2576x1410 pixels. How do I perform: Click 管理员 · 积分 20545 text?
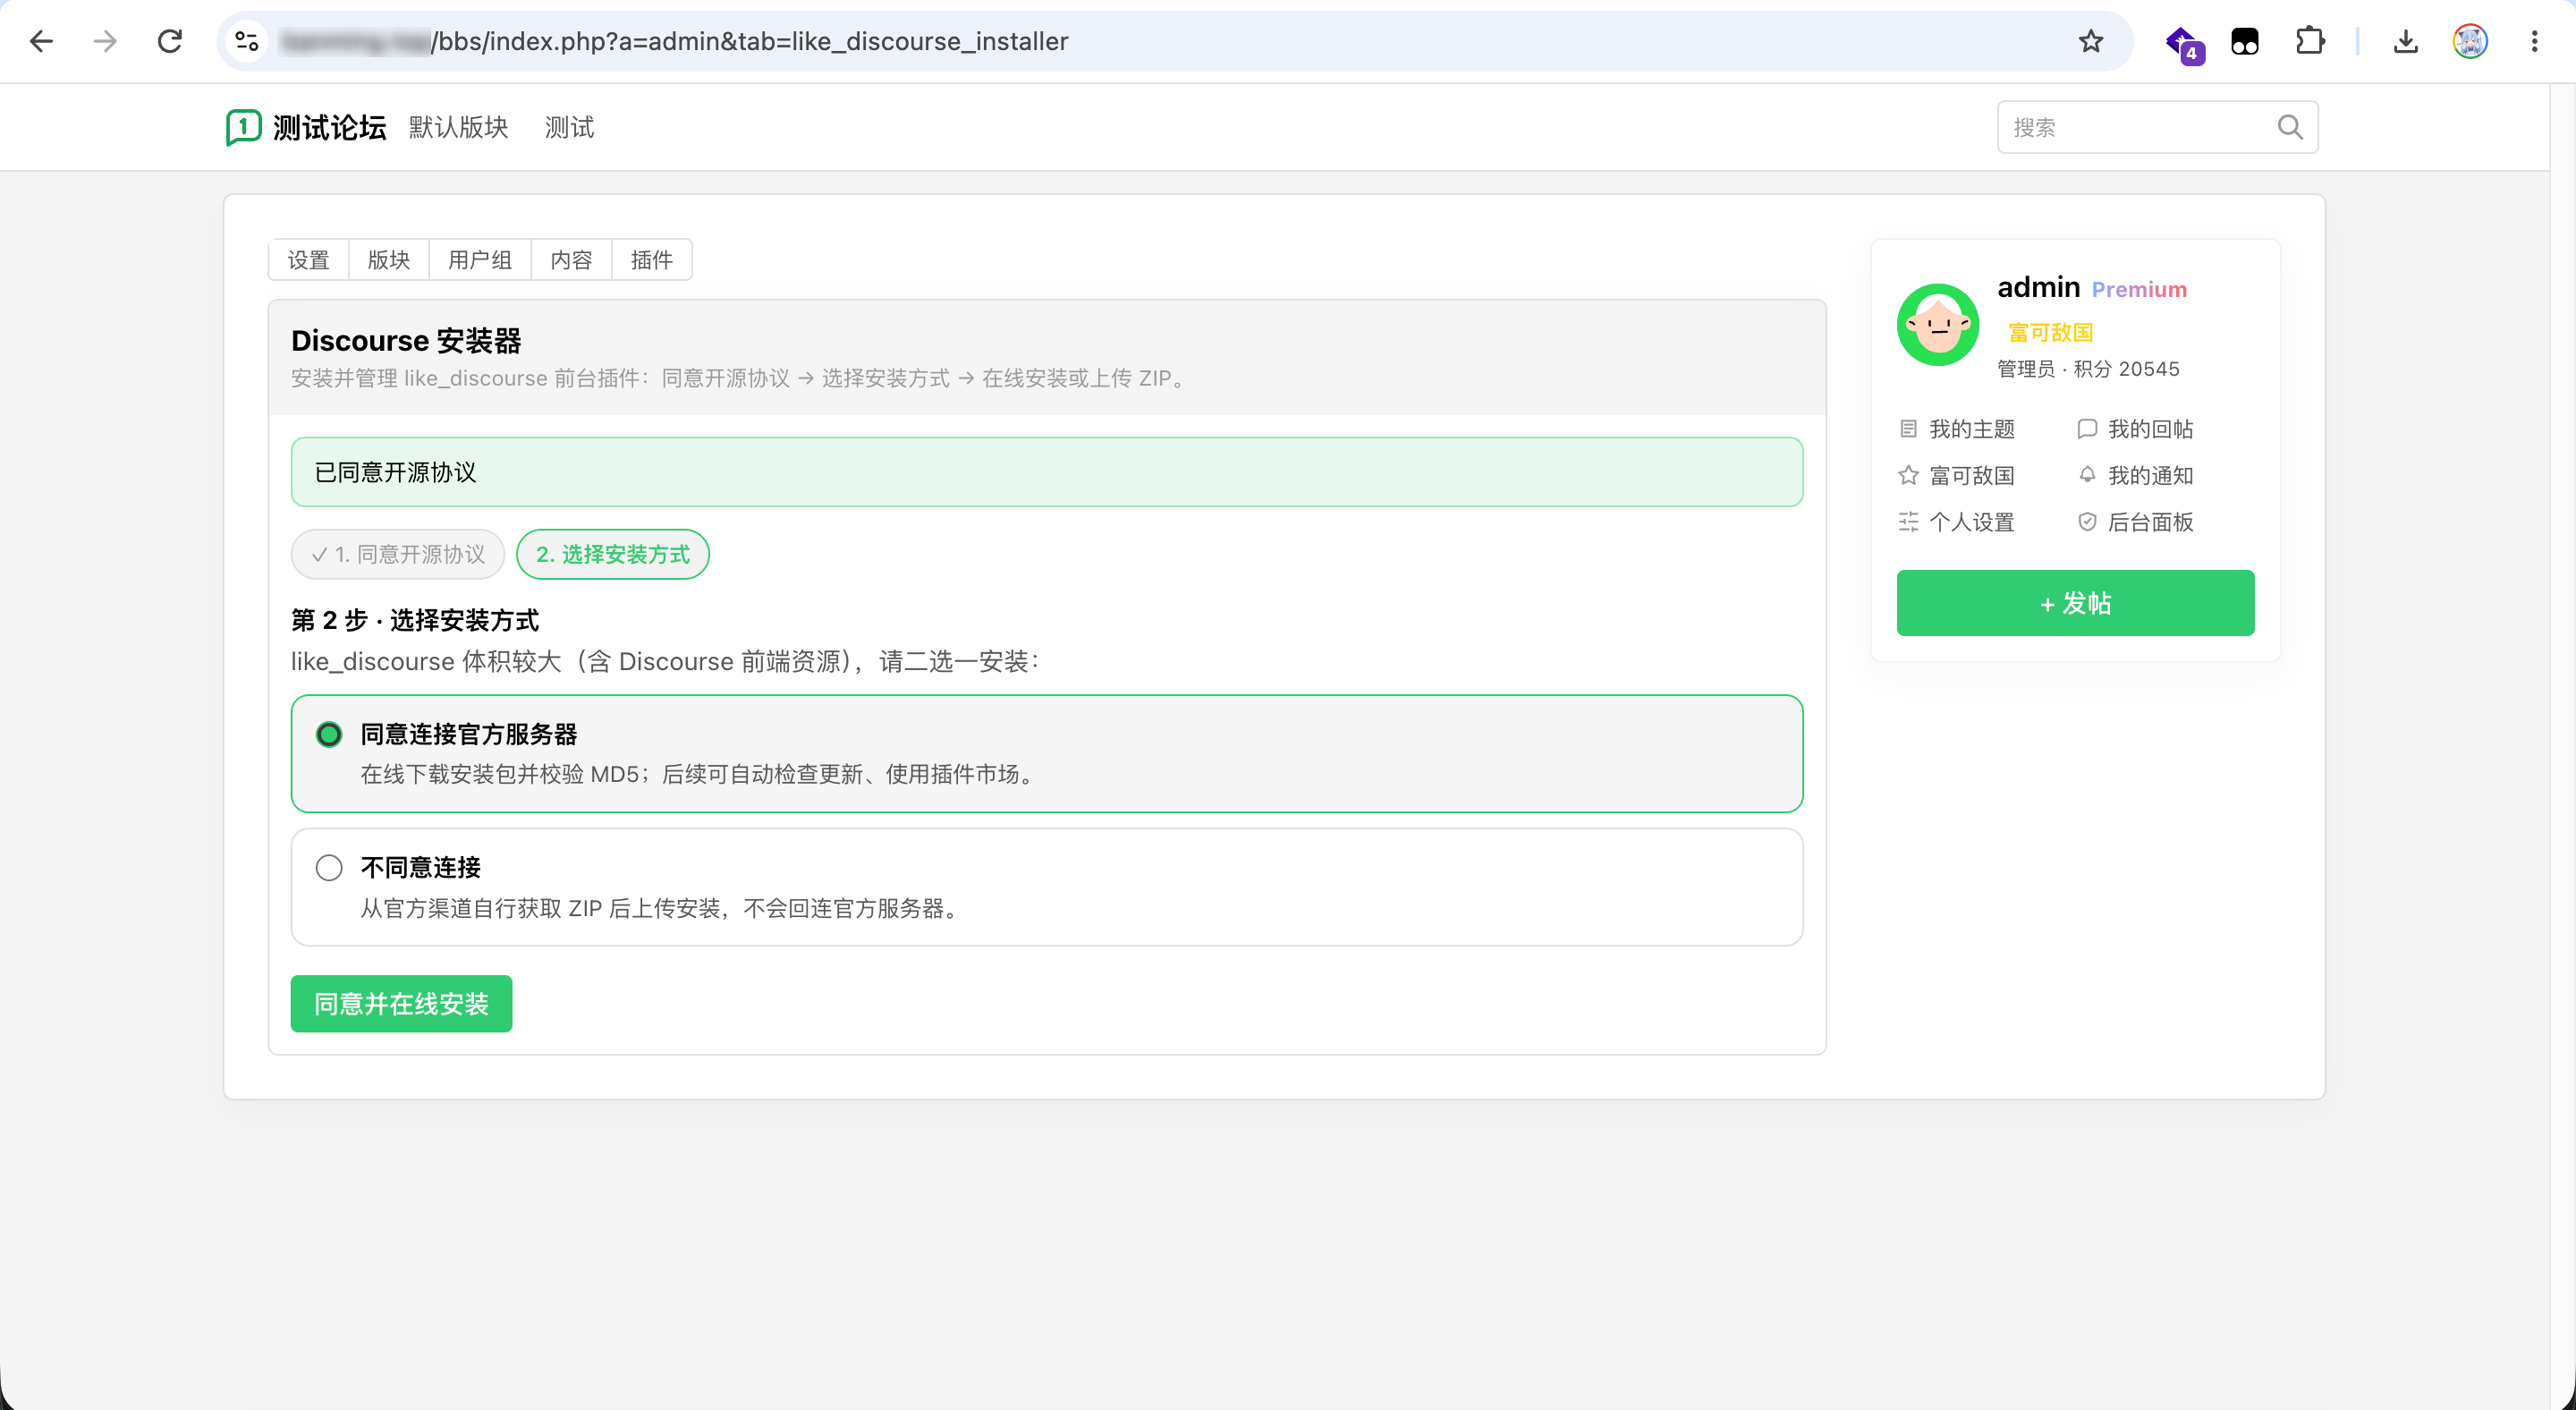coord(2088,369)
